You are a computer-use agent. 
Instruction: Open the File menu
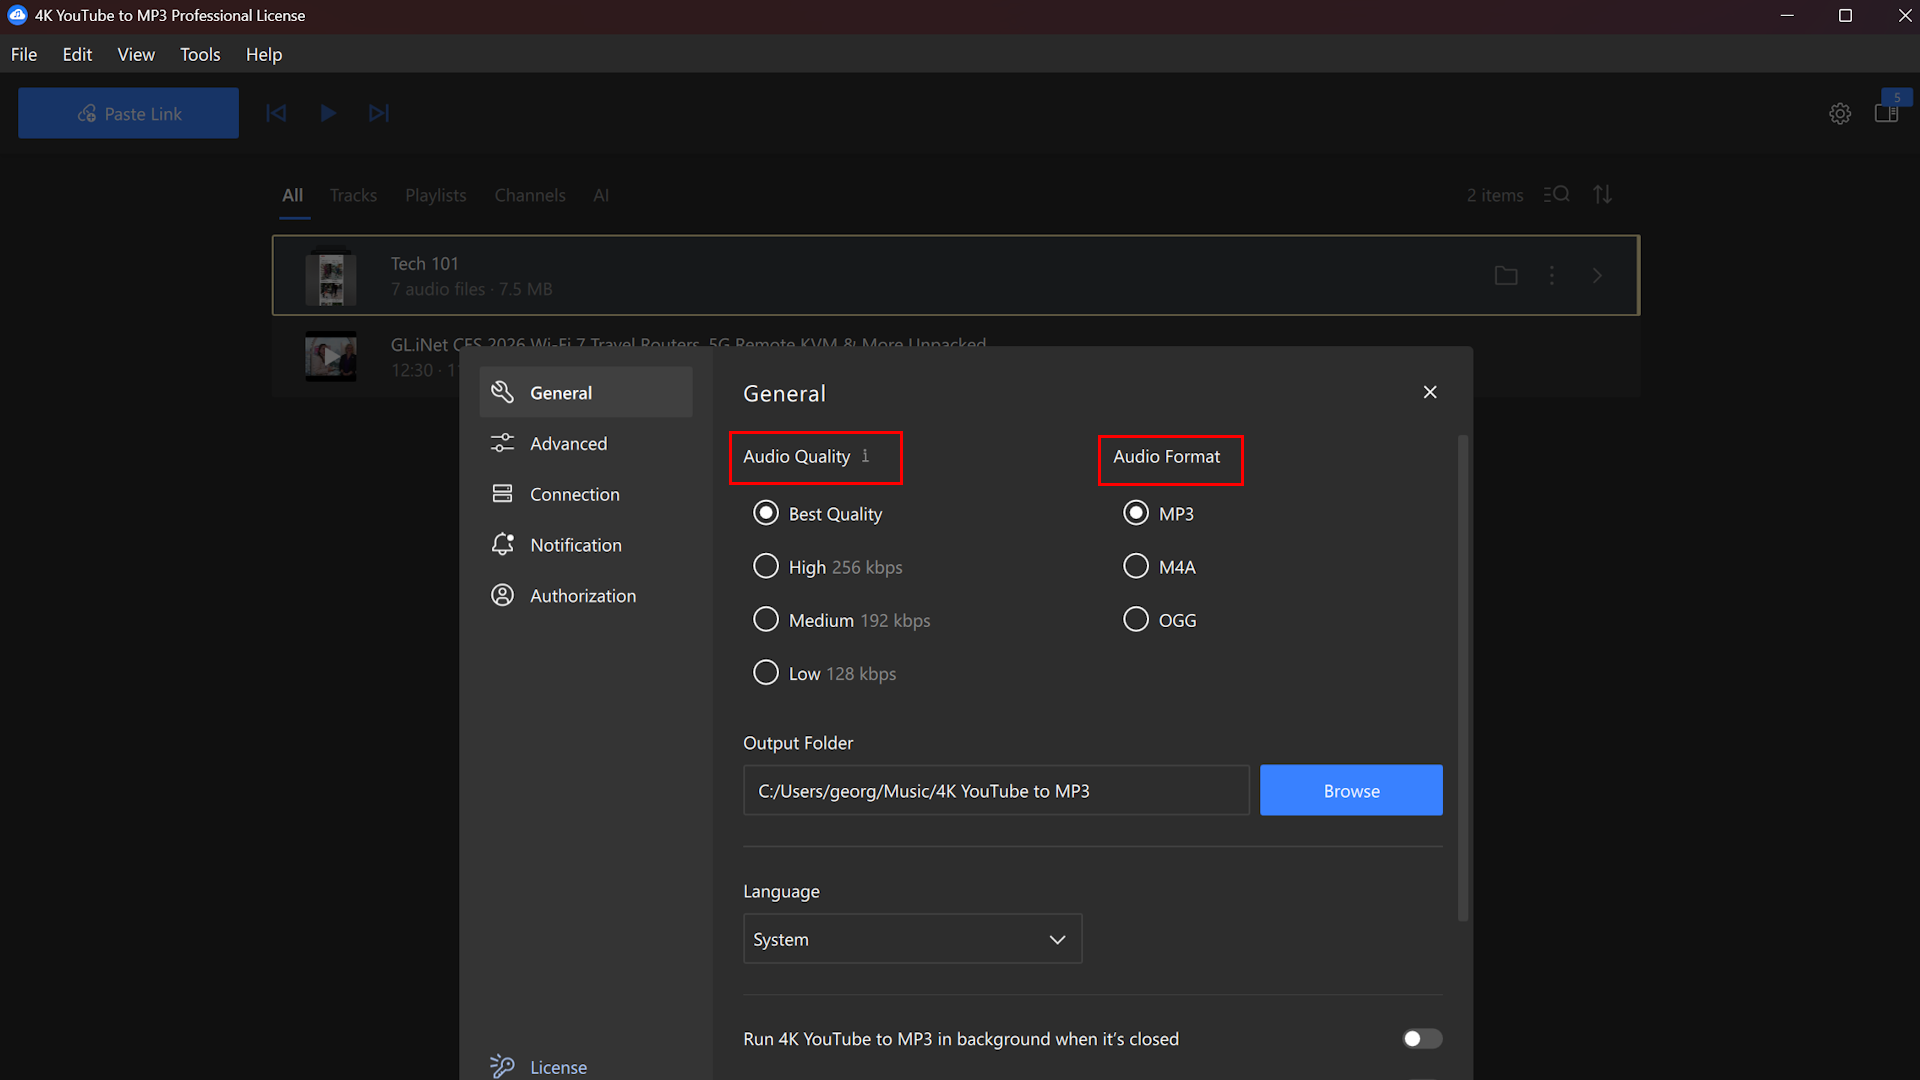tap(24, 54)
